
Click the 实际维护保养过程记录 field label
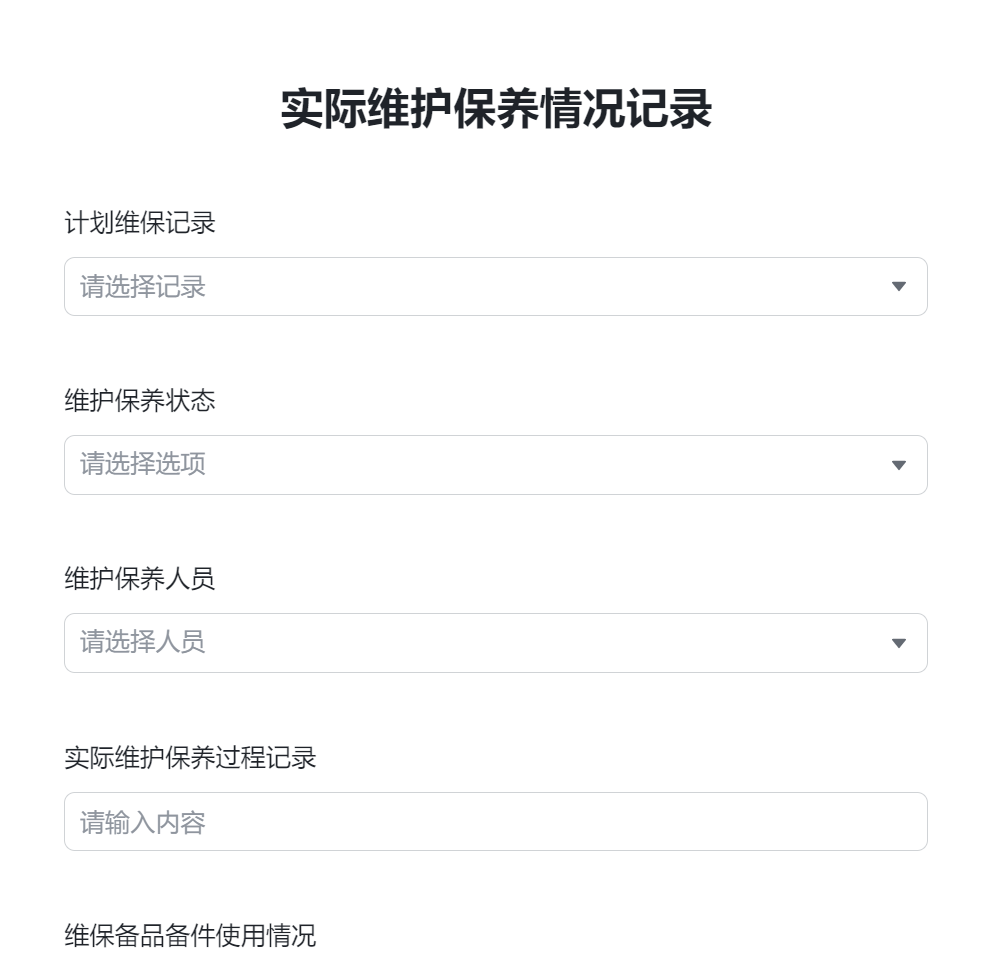(190, 757)
